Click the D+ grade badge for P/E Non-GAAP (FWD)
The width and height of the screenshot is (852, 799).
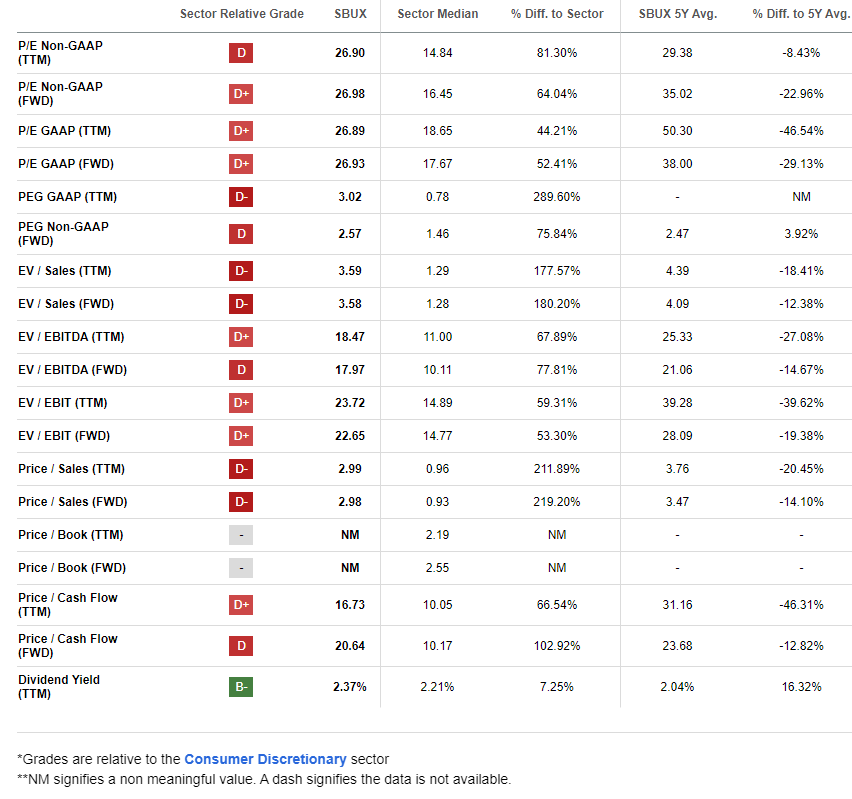[241, 94]
